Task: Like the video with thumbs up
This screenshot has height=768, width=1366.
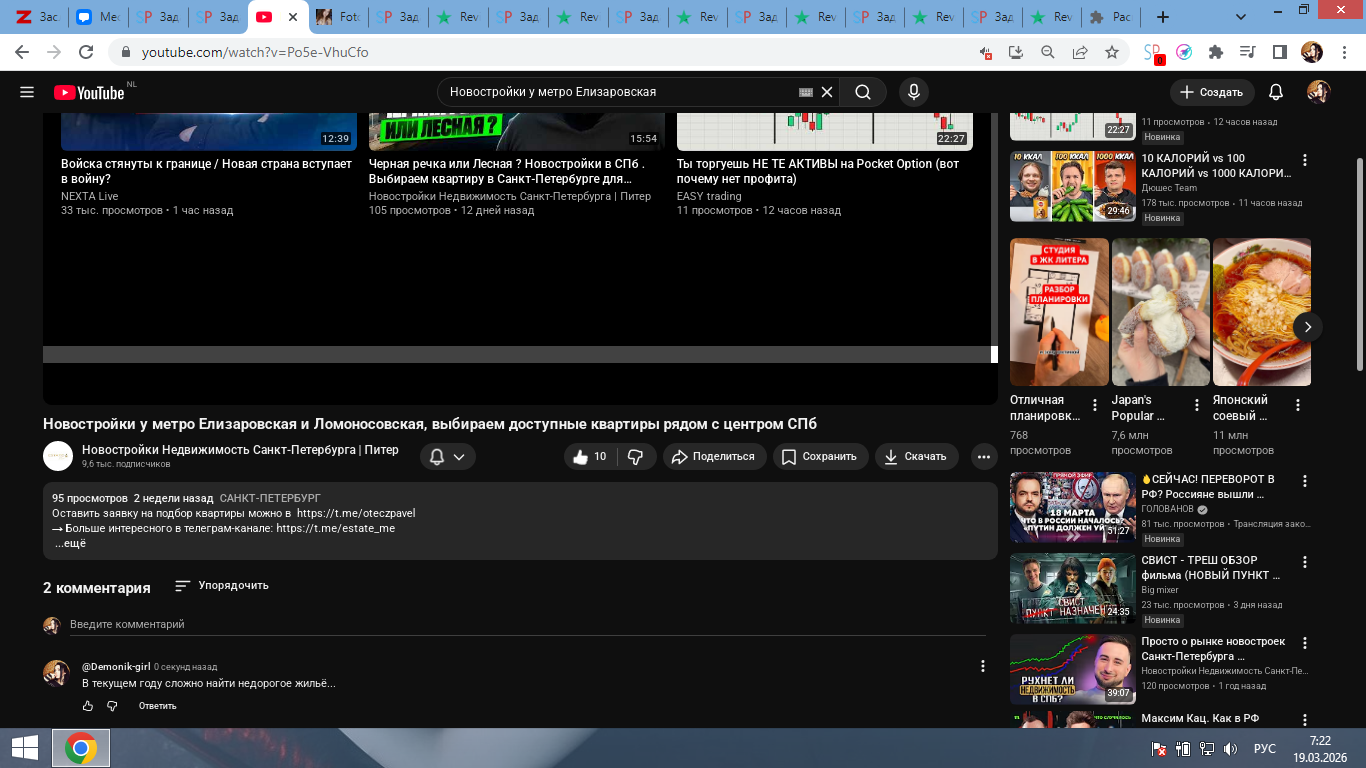Action: [588, 457]
